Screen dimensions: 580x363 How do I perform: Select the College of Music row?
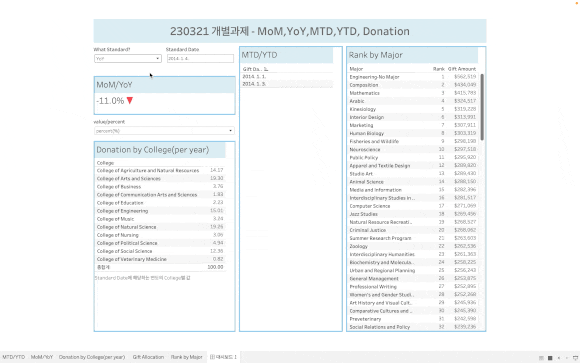pyautogui.click(x=160, y=219)
